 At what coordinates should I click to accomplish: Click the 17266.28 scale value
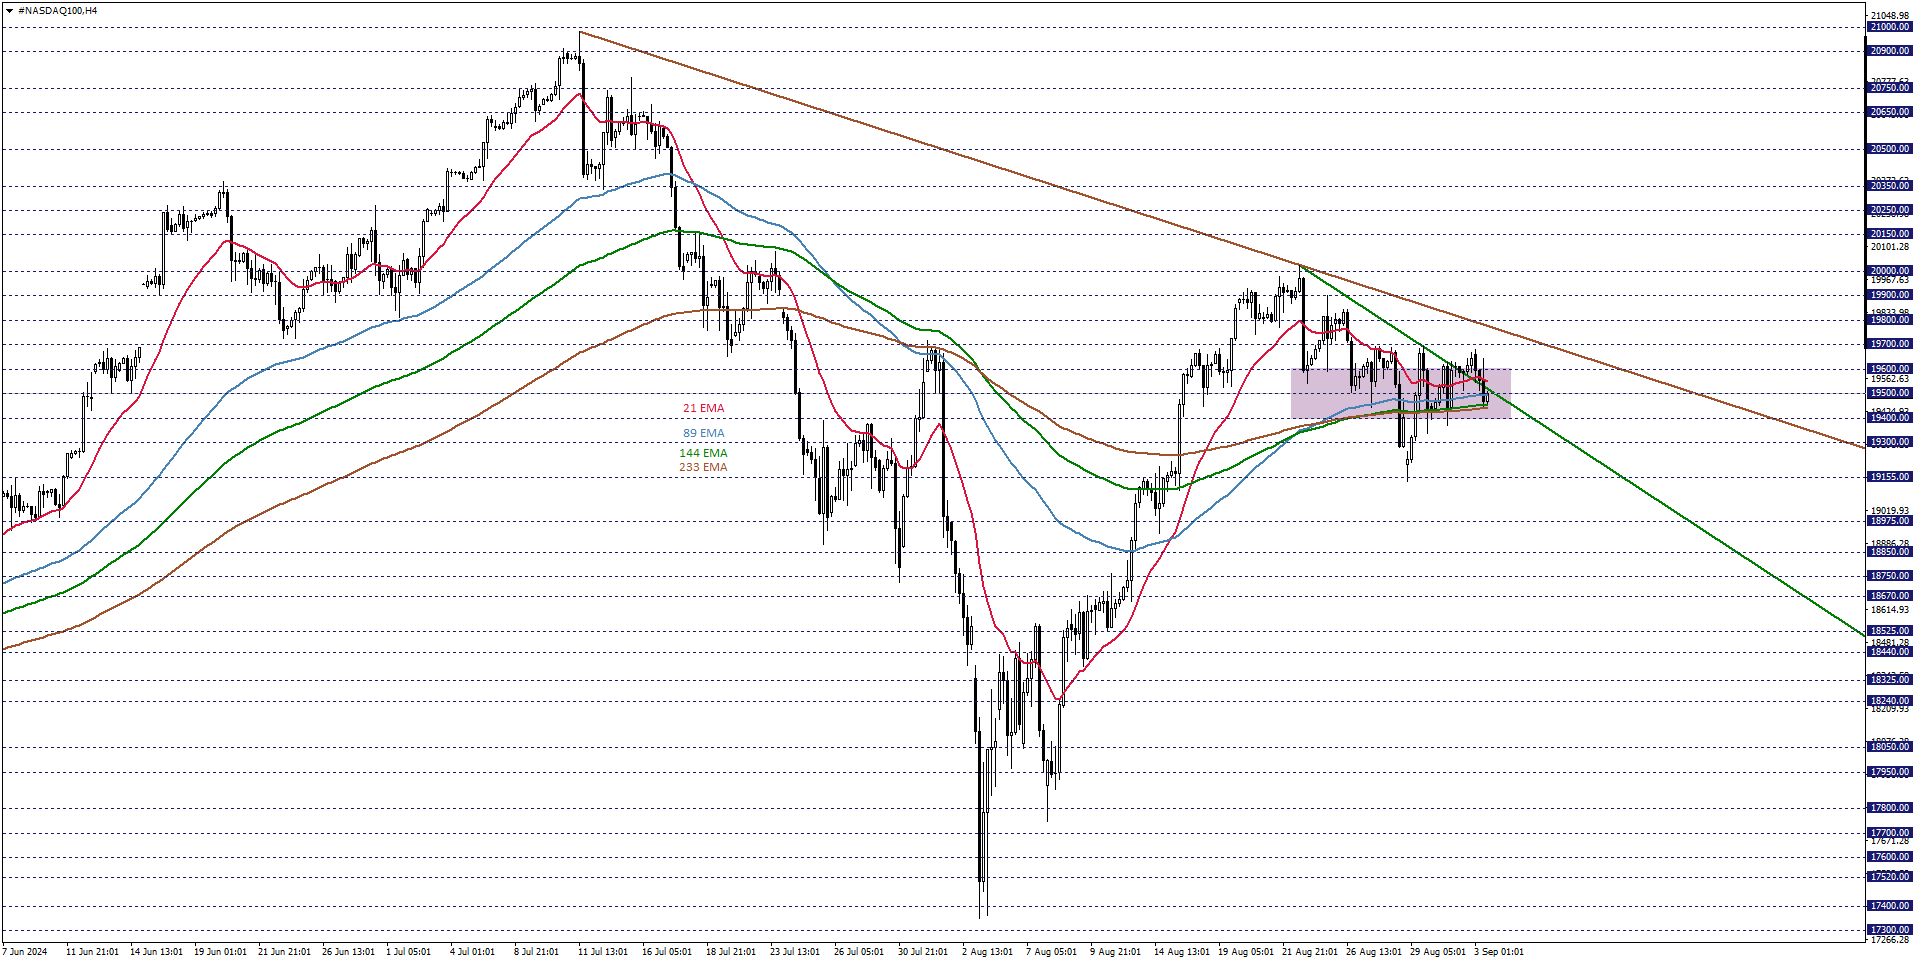pos(1890,940)
